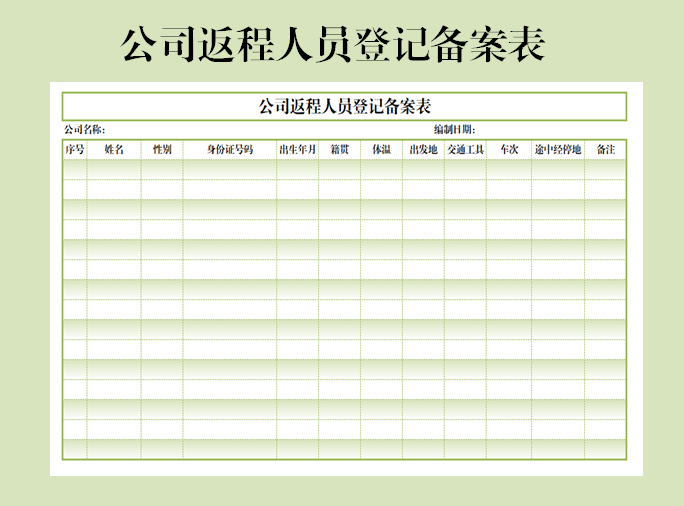This screenshot has height=506, width=684.
Task: Select the 序号 column header
Action: (75, 150)
